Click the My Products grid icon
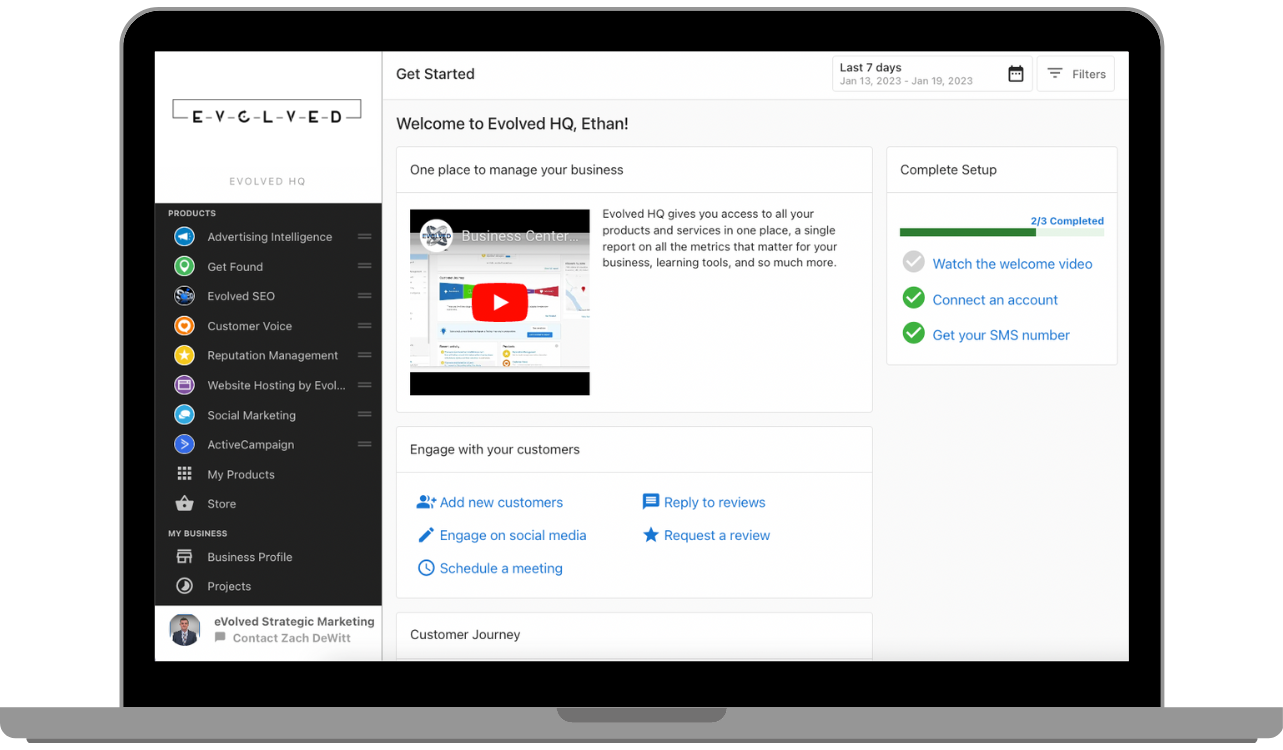This screenshot has height=750, width=1283. 184,474
